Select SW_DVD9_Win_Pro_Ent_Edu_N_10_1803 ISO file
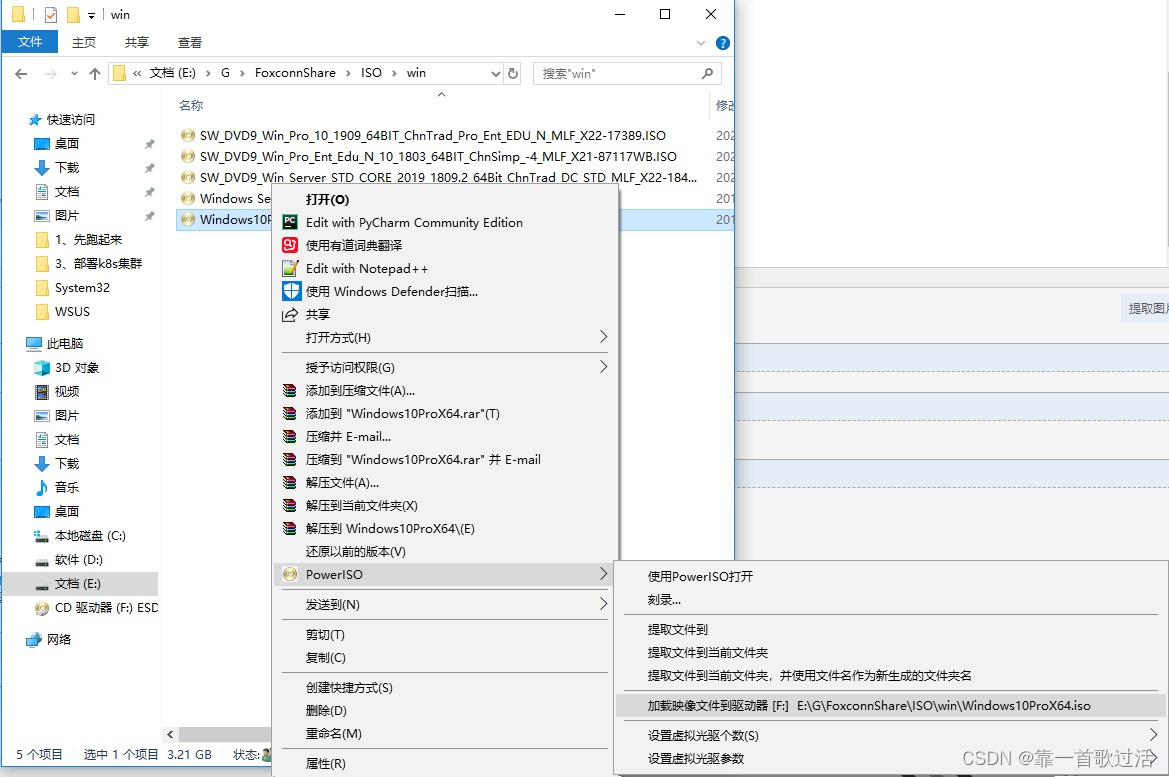This screenshot has width=1169, height=777. coord(438,157)
